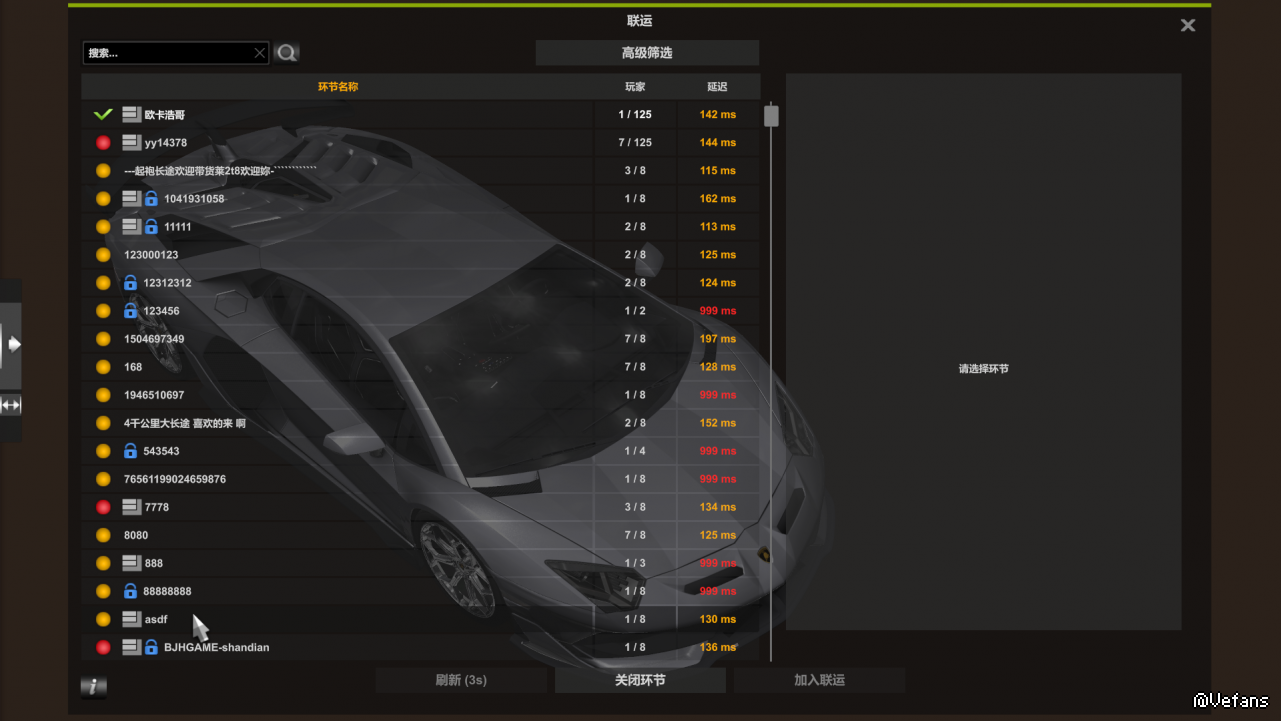The image size is (1281, 721).
Task: Sort by the 延迟 column header
Action: tap(717, 87)
